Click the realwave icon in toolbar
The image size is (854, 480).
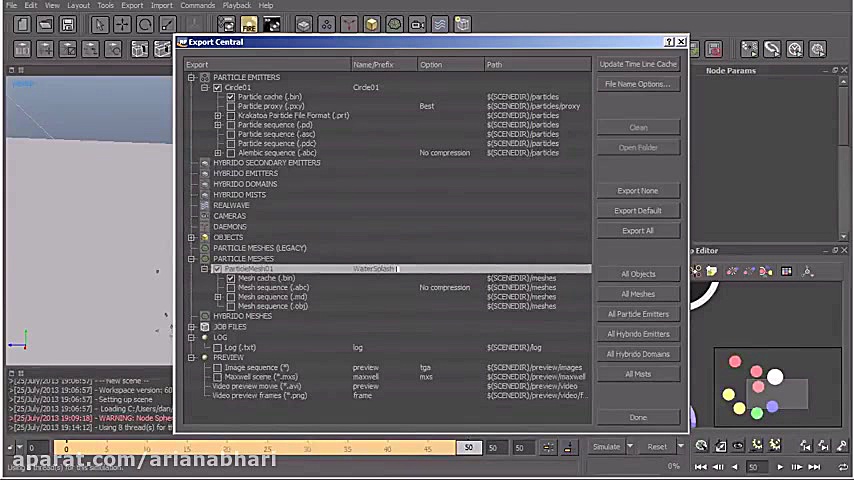coord(440,25)
